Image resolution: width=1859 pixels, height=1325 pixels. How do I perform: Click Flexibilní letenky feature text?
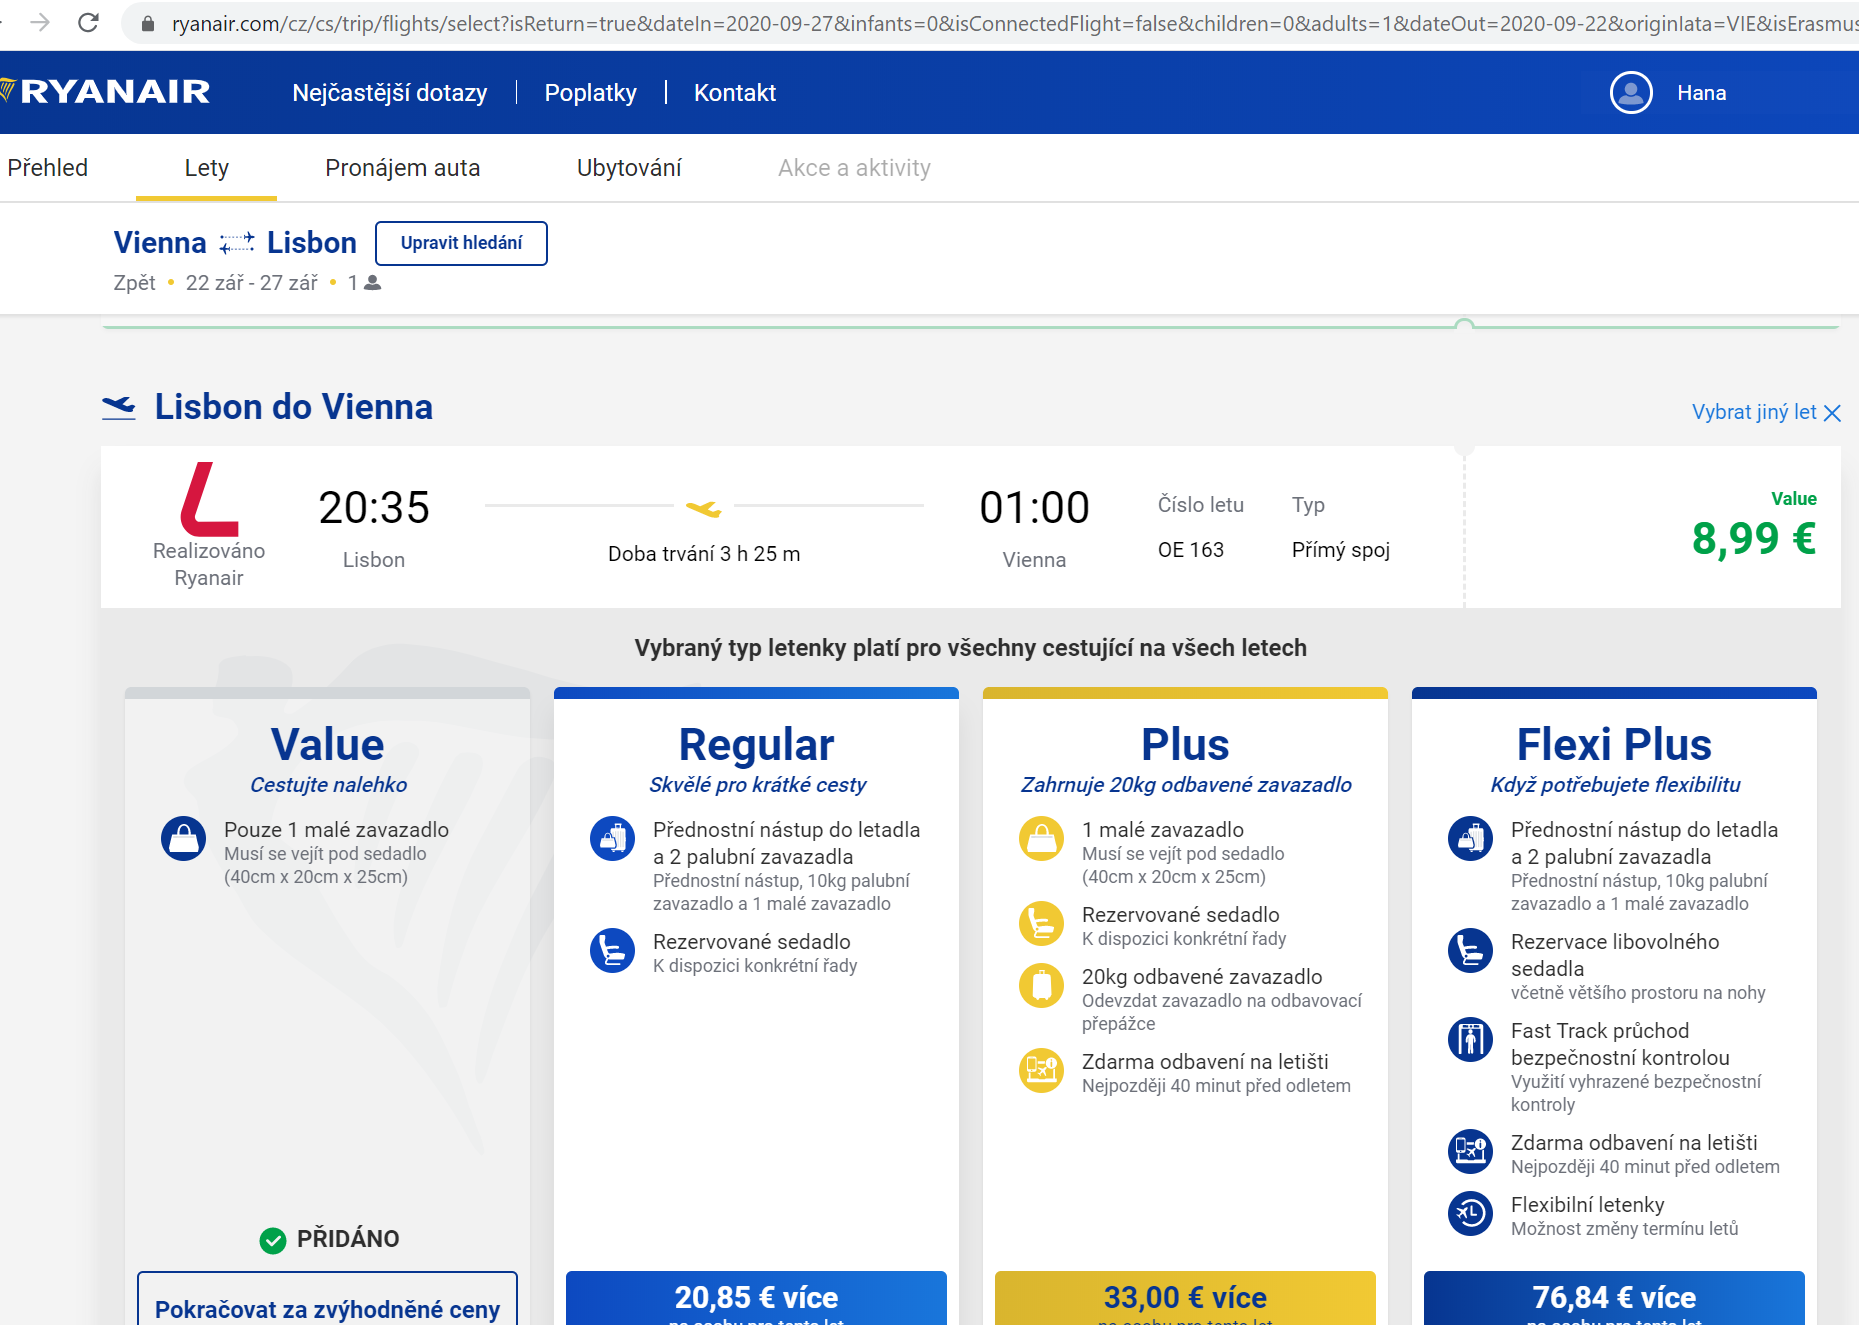click(x=1588, y=1205)
